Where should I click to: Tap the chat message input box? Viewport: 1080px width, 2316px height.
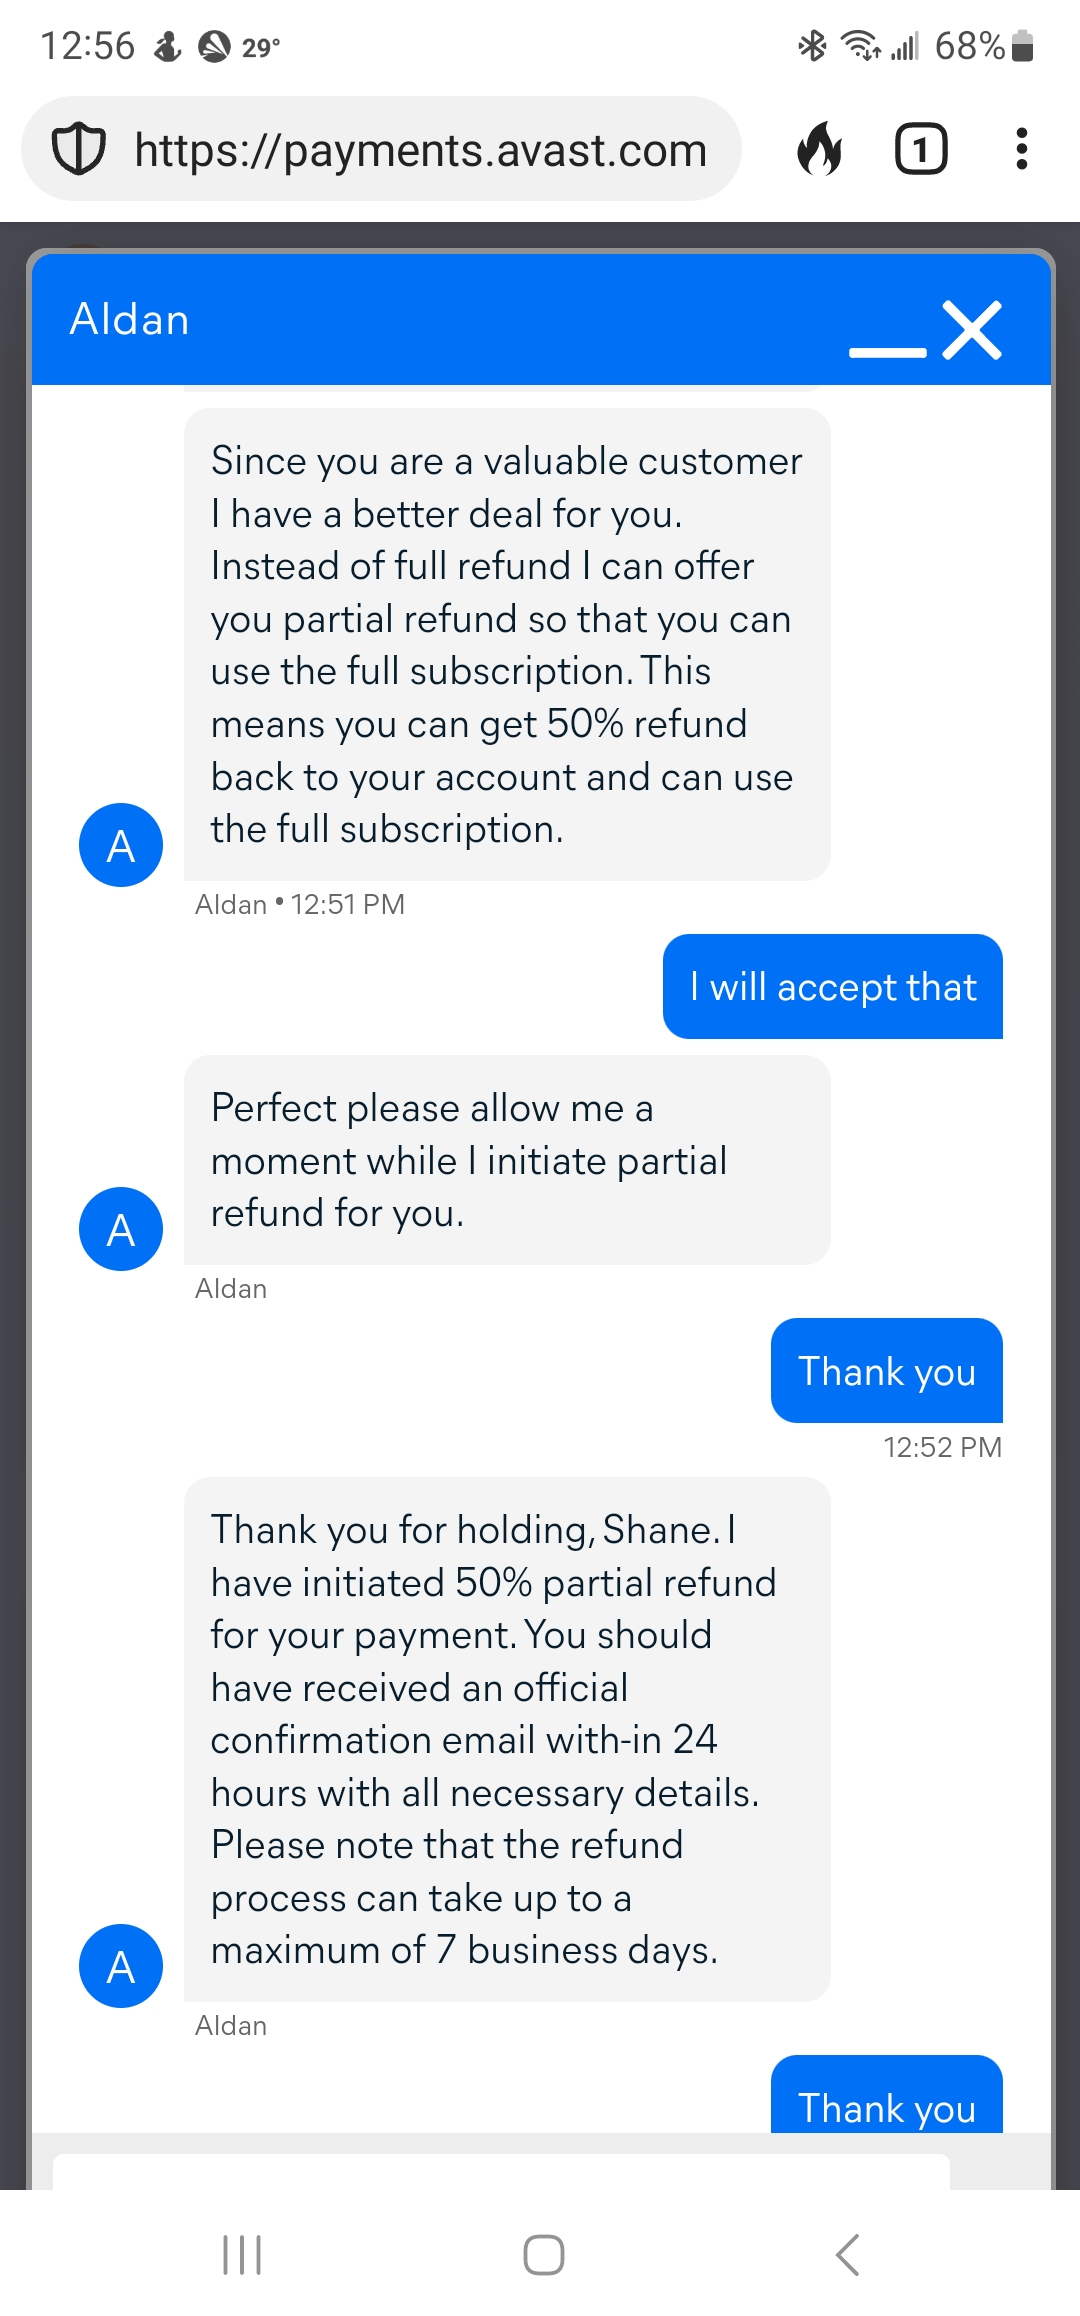(x=500, y=2170)
